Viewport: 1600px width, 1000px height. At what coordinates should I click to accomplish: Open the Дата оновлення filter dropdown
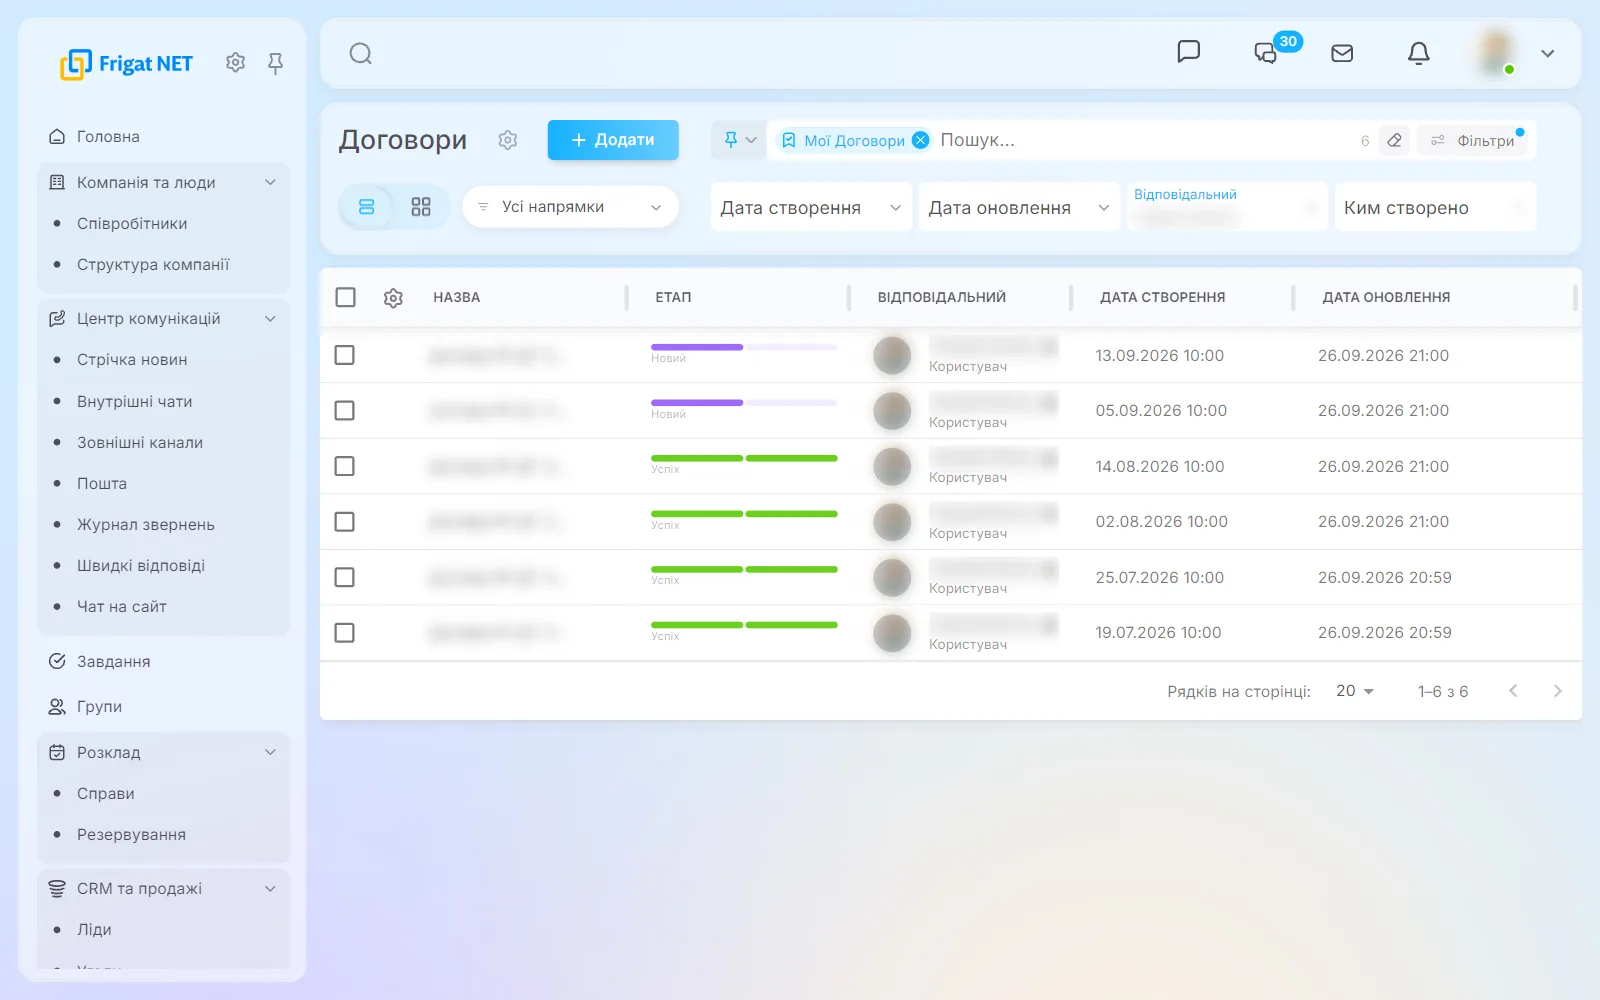tap(1019, 207)
